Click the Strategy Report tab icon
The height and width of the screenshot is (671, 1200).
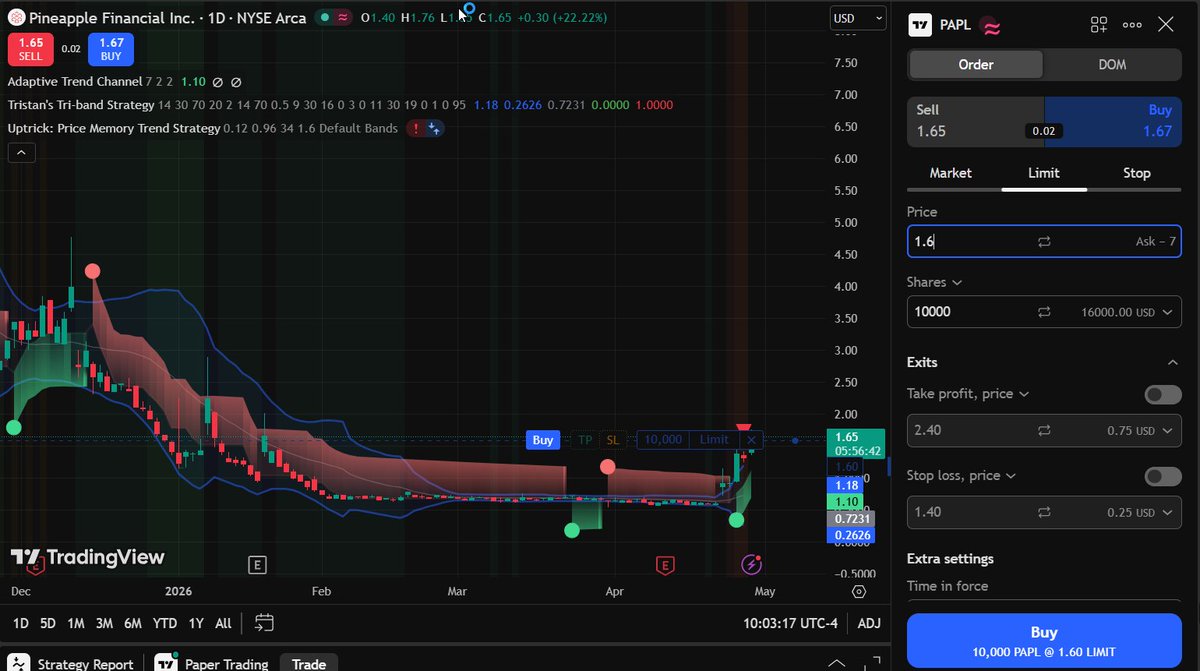17,663
